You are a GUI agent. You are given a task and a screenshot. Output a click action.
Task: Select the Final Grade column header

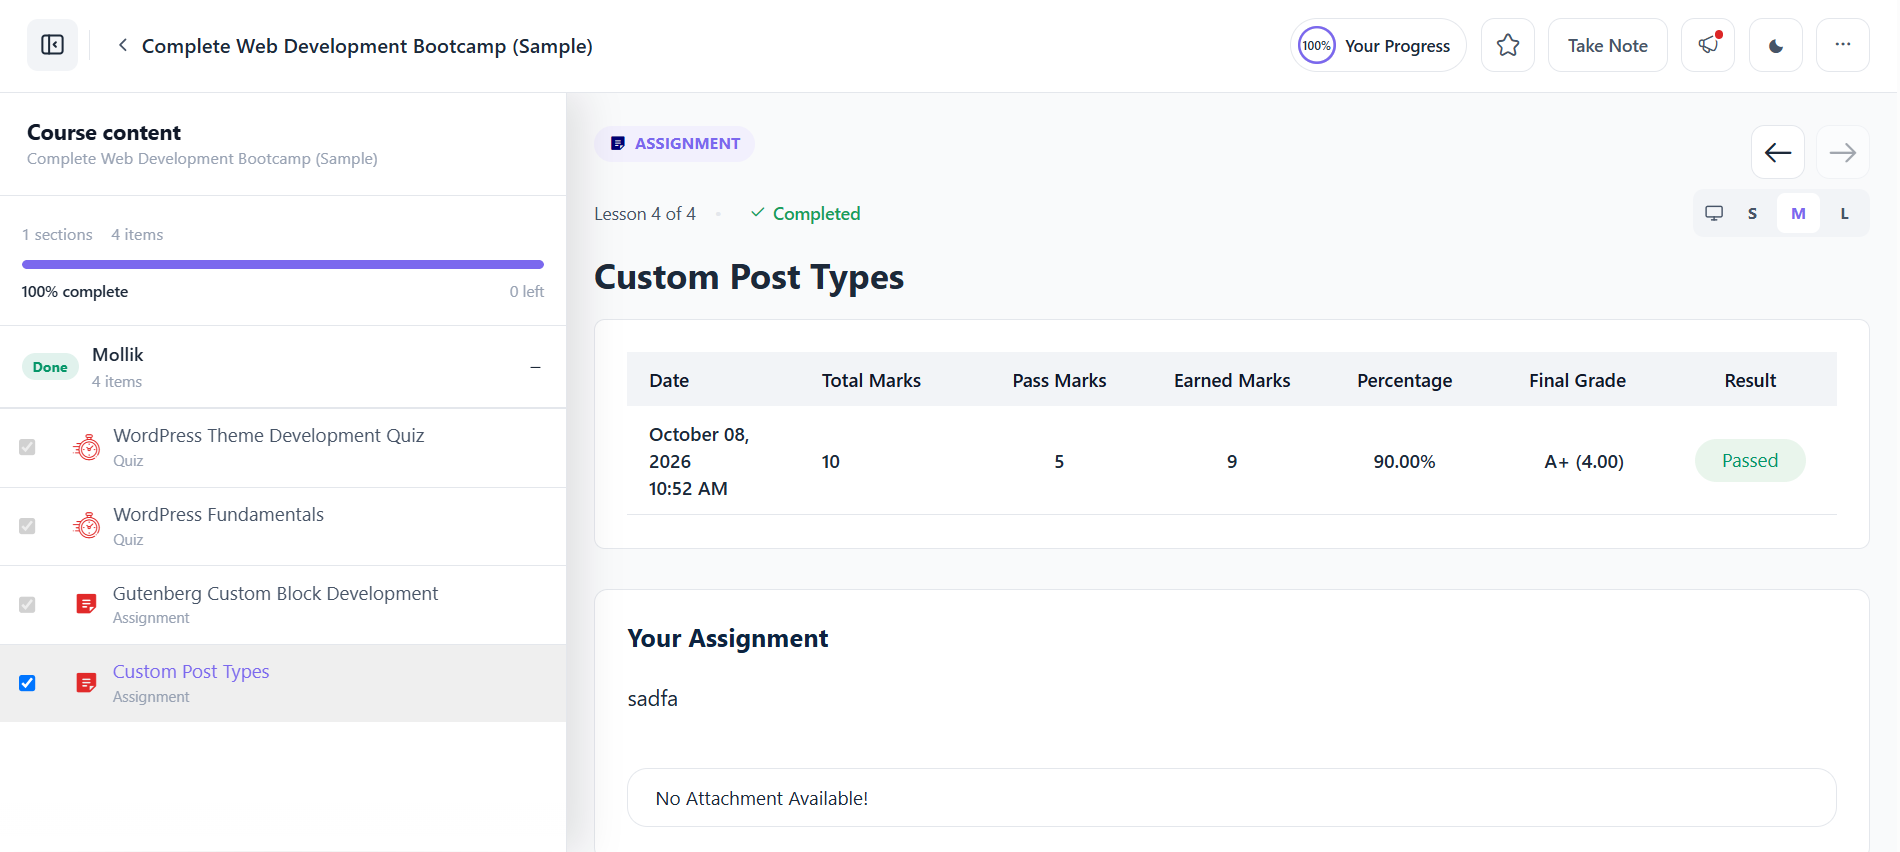1577,381
